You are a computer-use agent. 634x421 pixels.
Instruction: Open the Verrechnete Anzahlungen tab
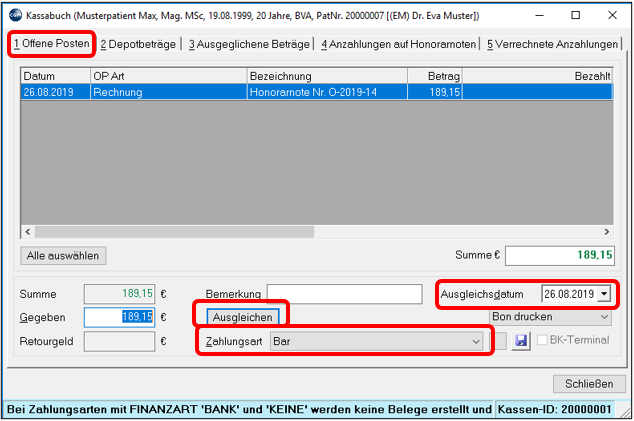coord(552,44)
